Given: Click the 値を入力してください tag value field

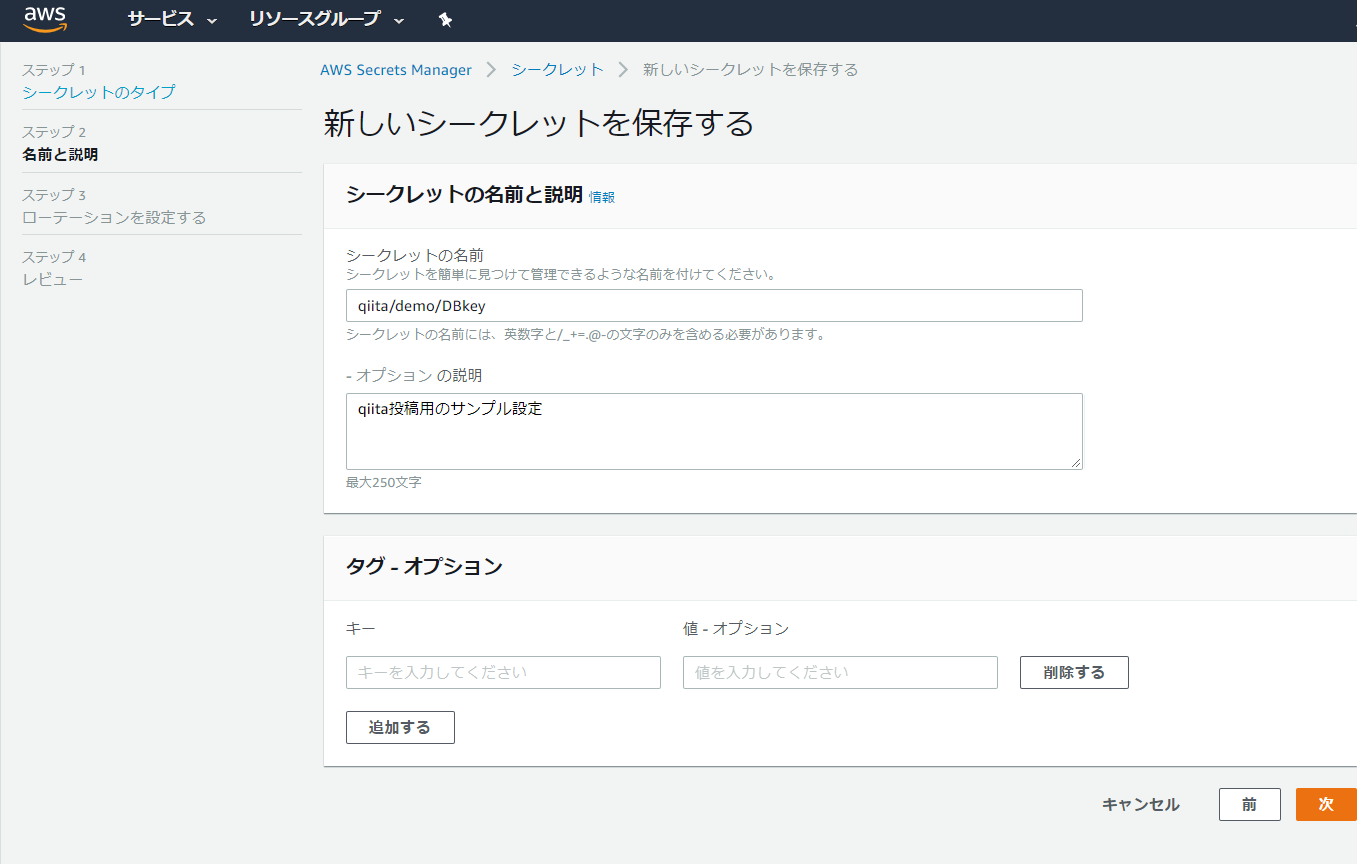Looking at the screenshot, I should click(x=840, y=672).
